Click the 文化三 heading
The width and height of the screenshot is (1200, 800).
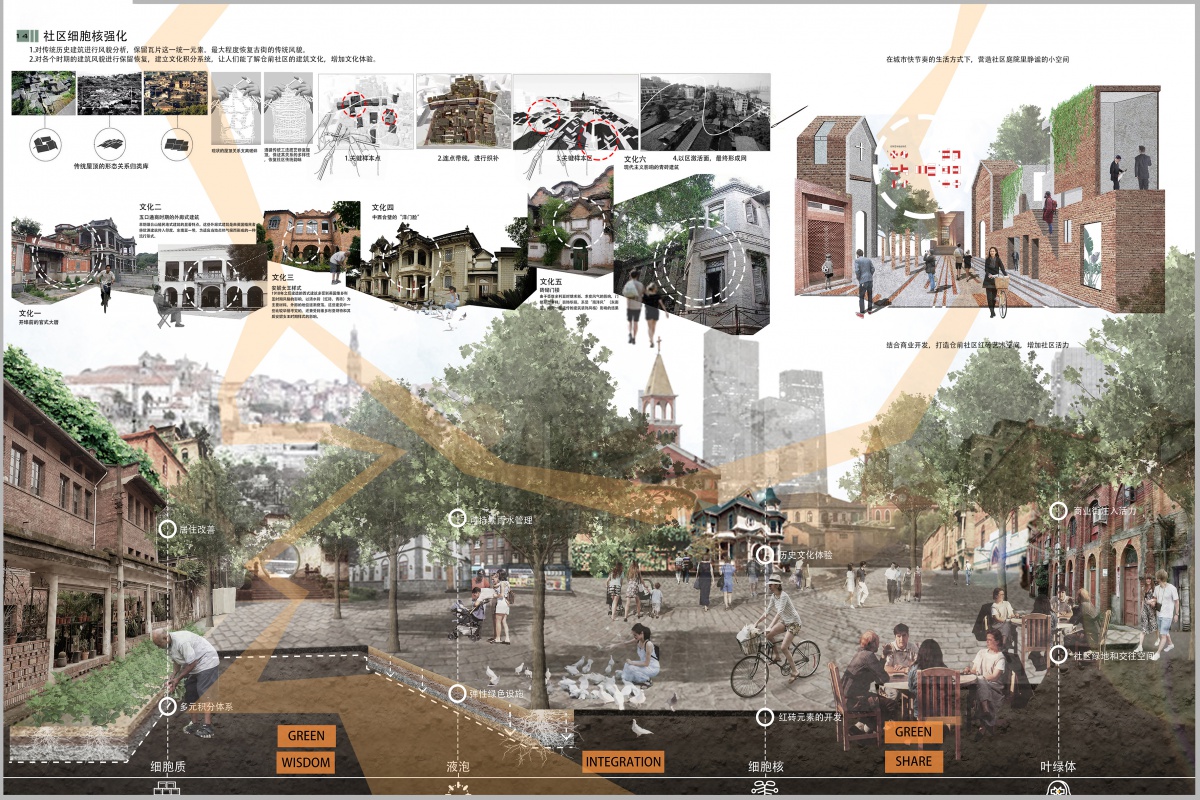283,276
